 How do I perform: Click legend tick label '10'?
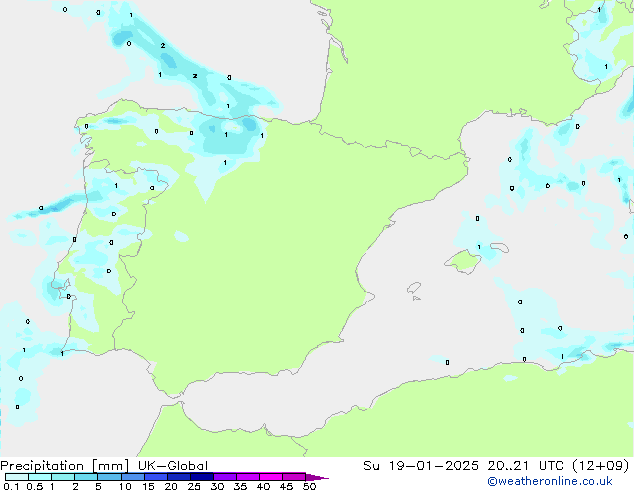pyautogui.click(x=125, y=486)
